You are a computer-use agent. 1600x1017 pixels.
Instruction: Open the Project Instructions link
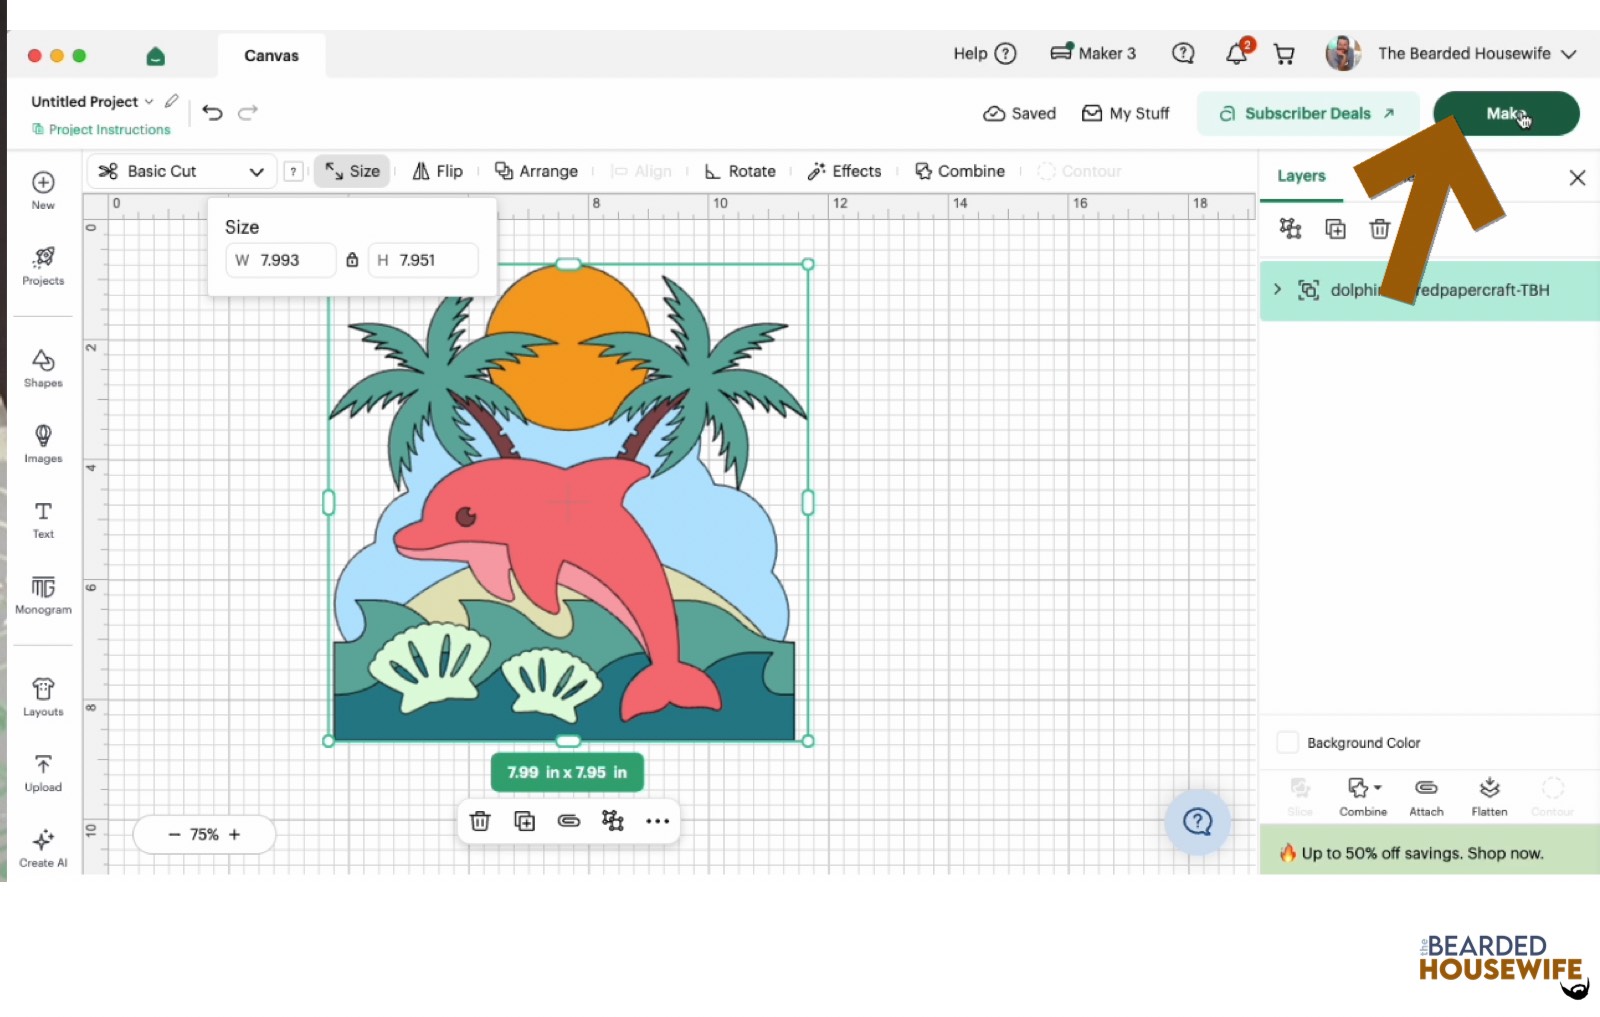101,130
